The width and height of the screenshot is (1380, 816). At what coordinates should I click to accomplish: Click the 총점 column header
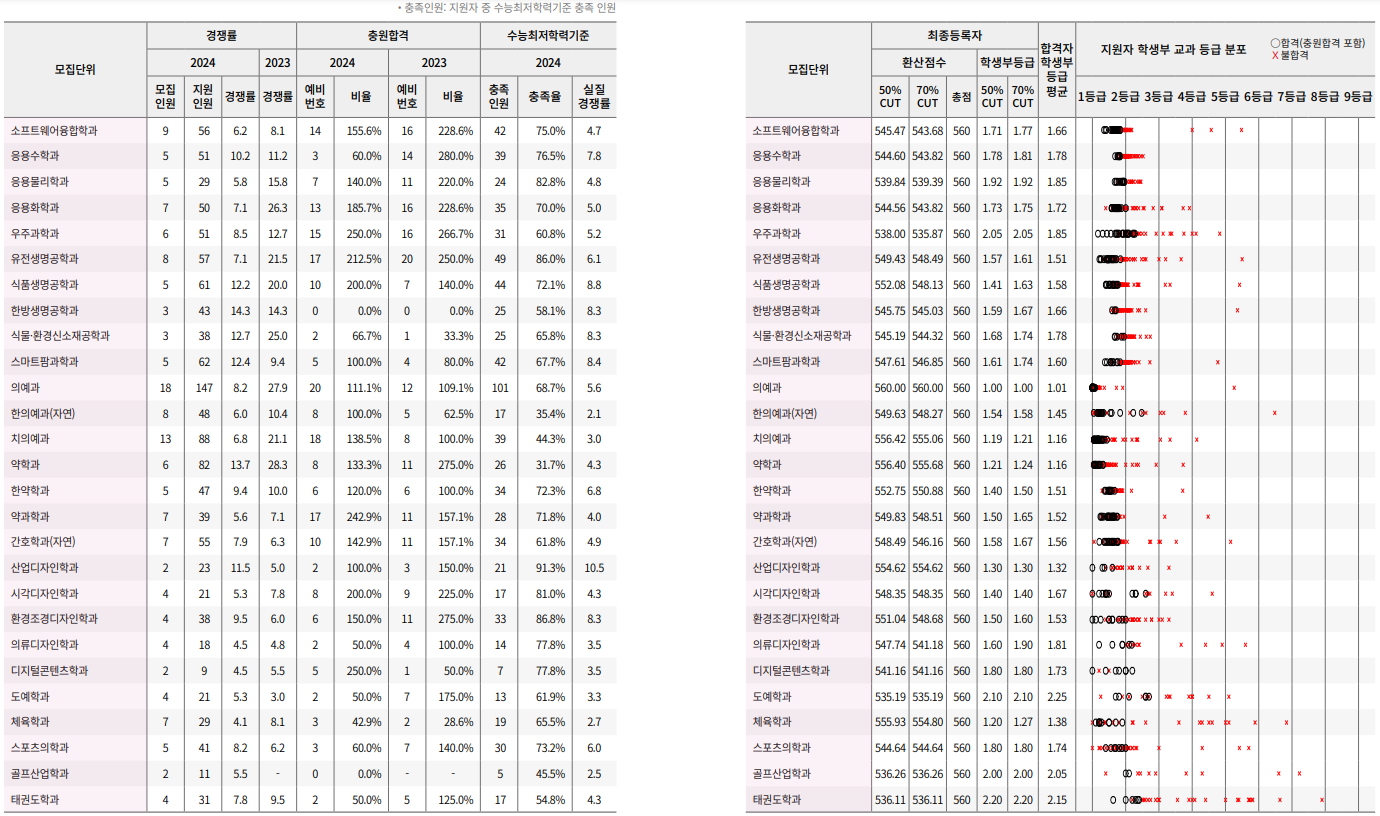tap(961, 96)
